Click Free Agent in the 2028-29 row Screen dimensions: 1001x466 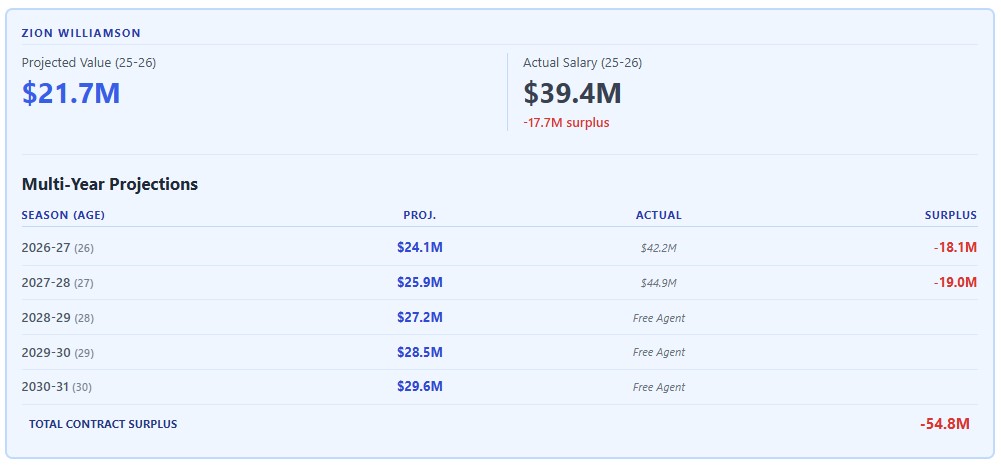(x=659, y=318)
